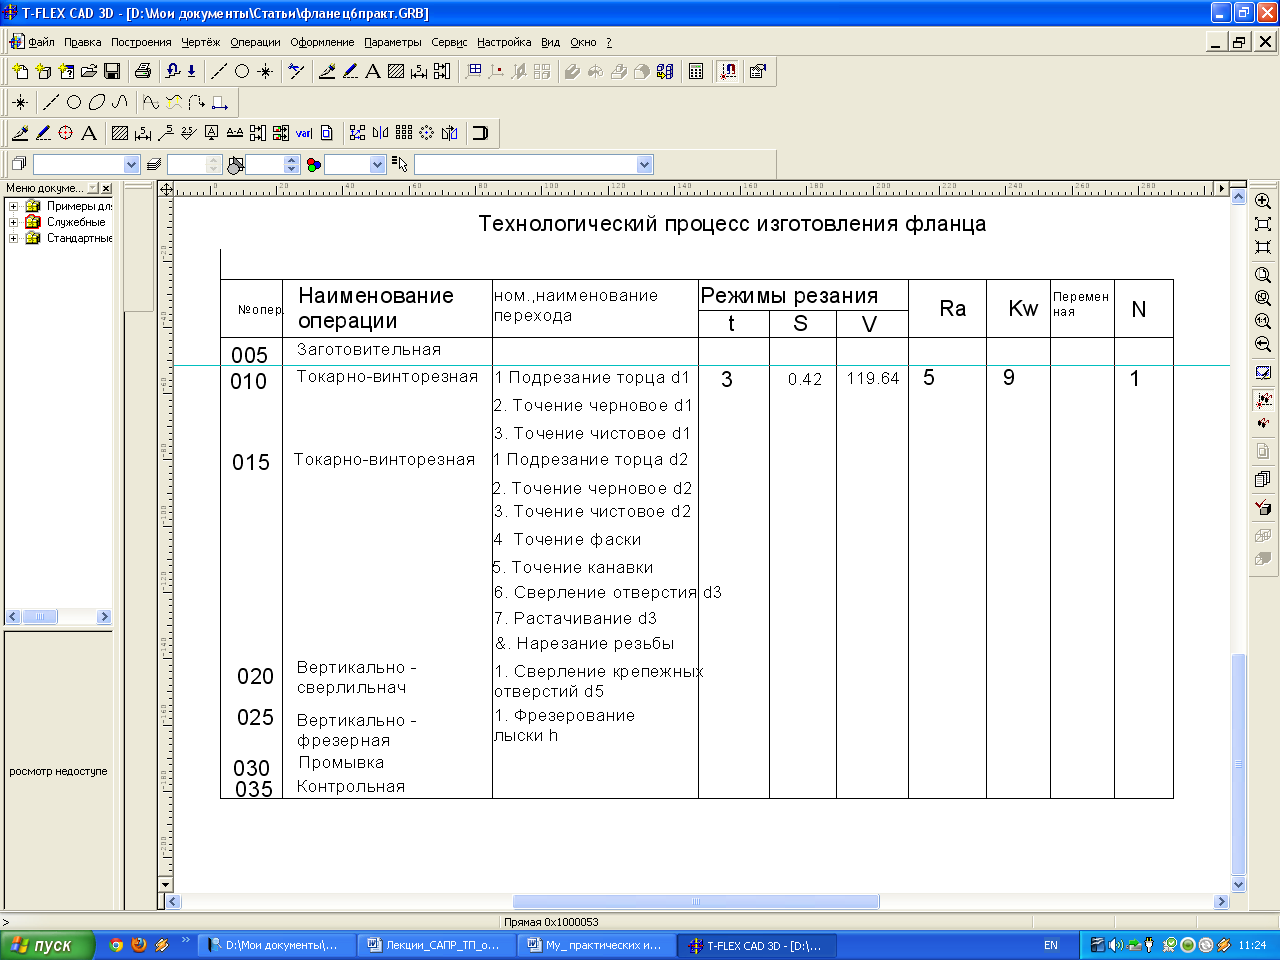Toggle the bracket-shaped button ending third toolbar

[x=480, y=133]
